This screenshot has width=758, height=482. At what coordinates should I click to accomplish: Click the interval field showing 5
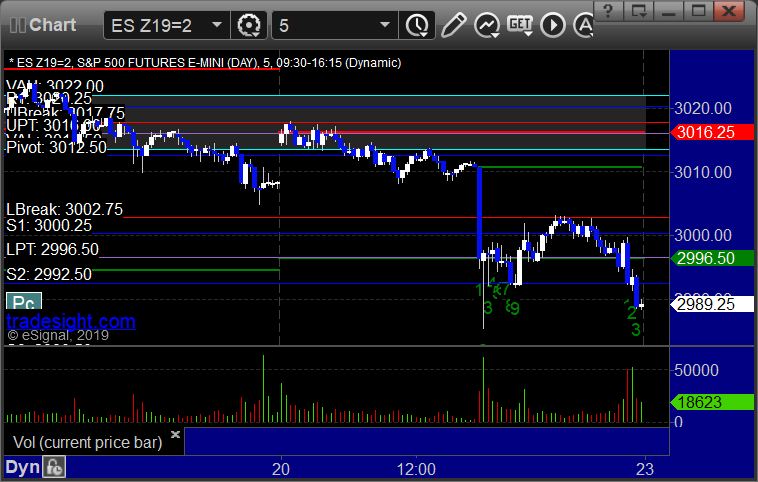pos(335,25)
